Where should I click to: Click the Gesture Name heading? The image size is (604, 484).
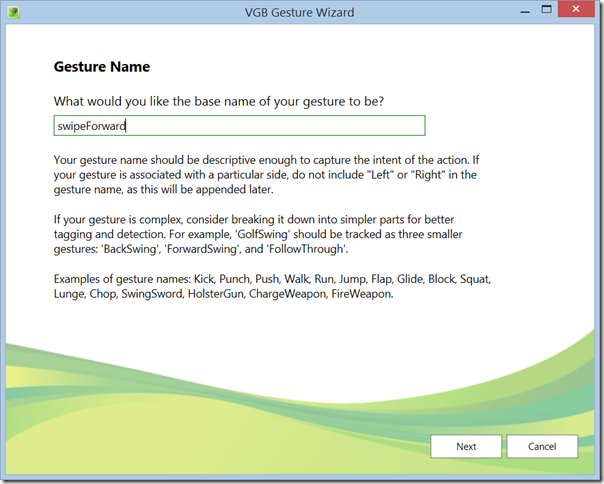click(x=102, y=67)
